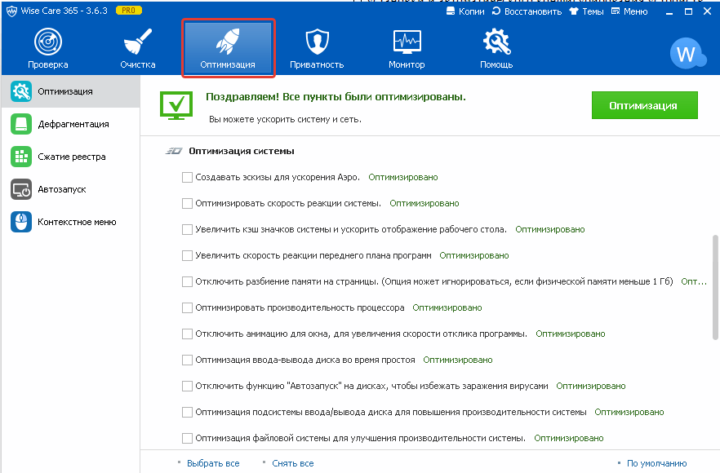Screen dimensions: 720x473
Task: Switch to Автозапуск sidebar tab
Action: pyautogui.click(x=71, y=189)
